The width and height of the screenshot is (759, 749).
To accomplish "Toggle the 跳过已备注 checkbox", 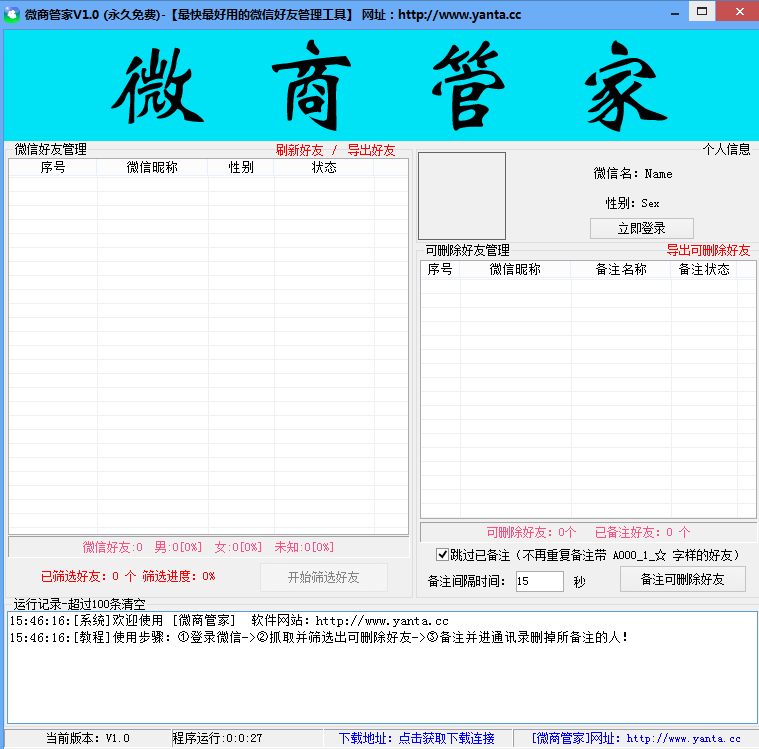I will pos(442,554).
